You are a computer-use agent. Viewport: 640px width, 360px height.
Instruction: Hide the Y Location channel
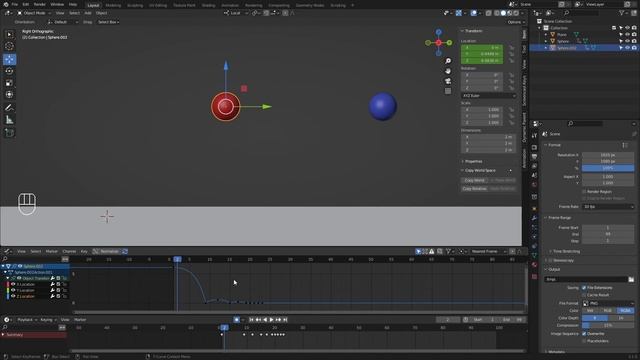pyautogui.click(x=13, y=290)
